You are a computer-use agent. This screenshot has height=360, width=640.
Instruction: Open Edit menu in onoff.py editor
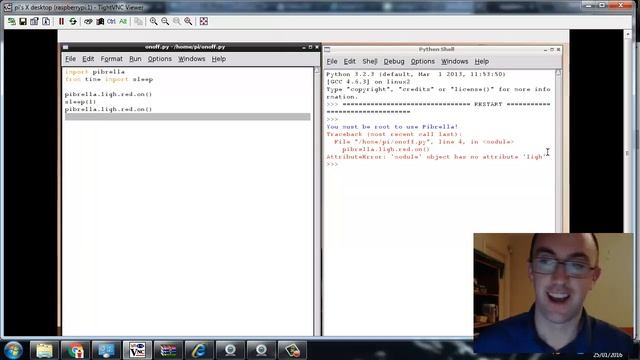(88, 59)
